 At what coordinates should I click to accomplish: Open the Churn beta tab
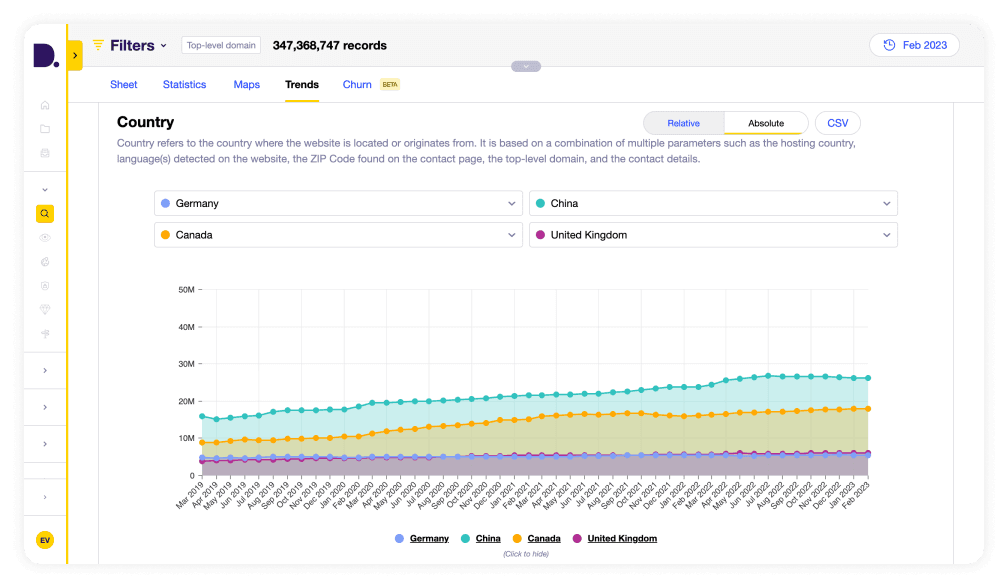tap(371, 85)
